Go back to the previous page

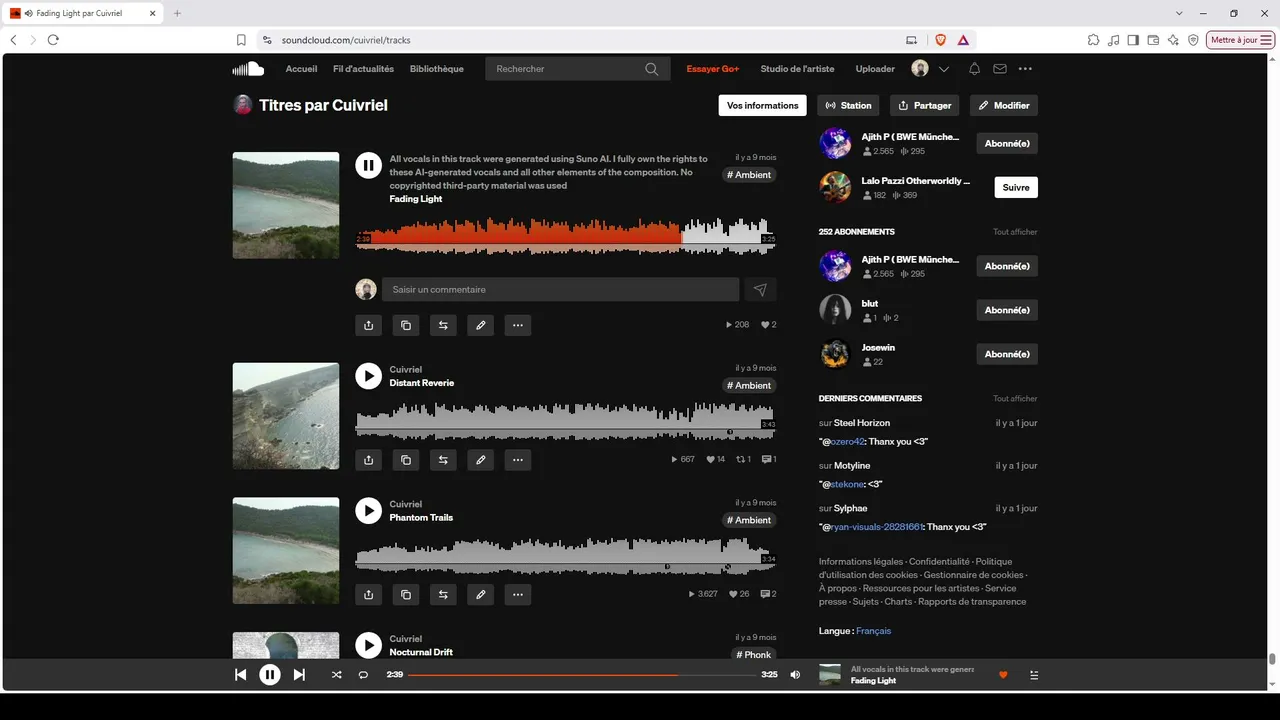[x=13, y=40]
